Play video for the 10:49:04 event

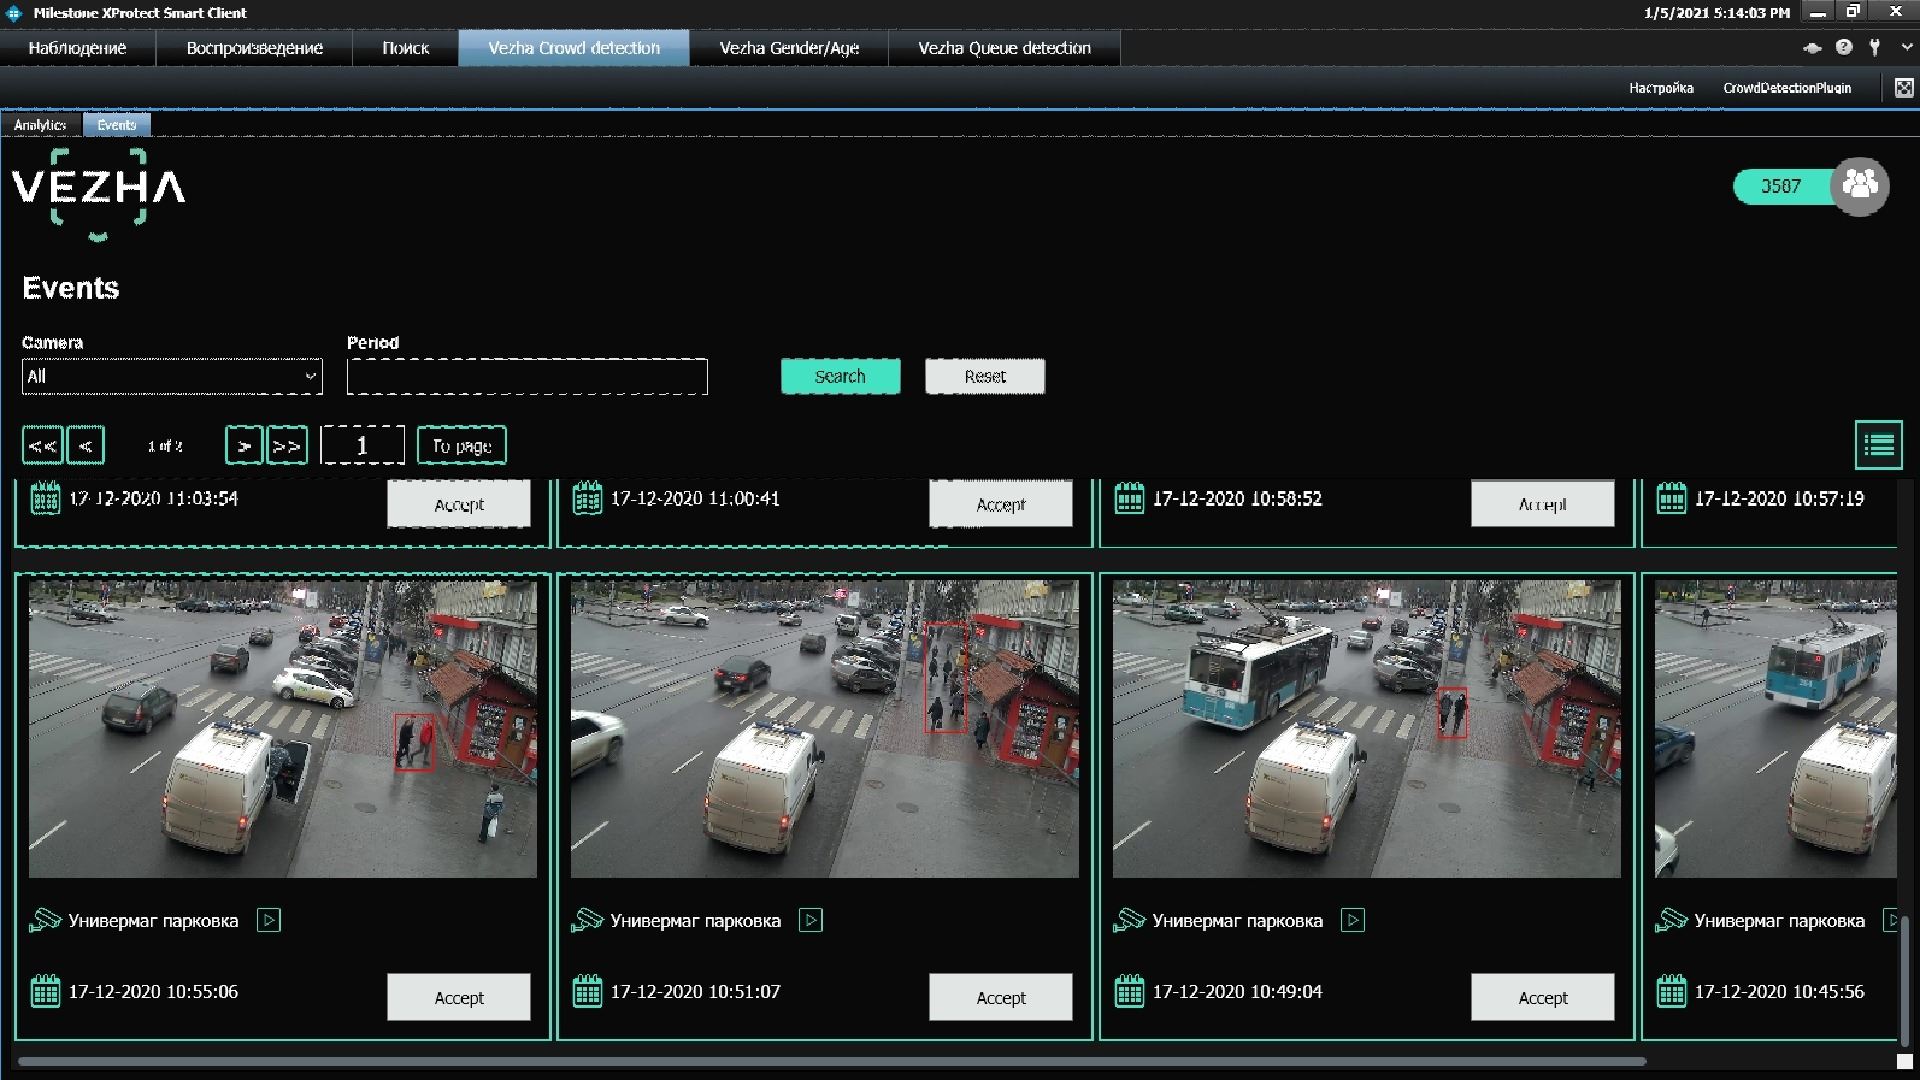point(1353,920)
